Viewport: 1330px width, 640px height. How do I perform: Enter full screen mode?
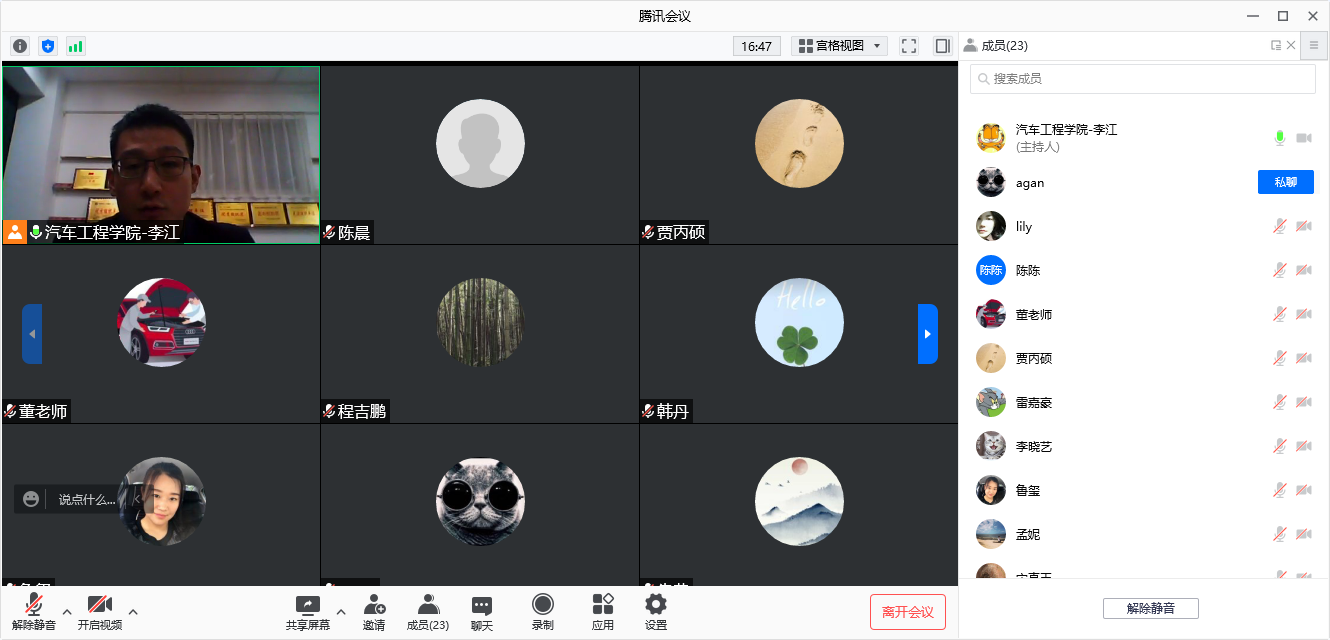tap(909, 46)
